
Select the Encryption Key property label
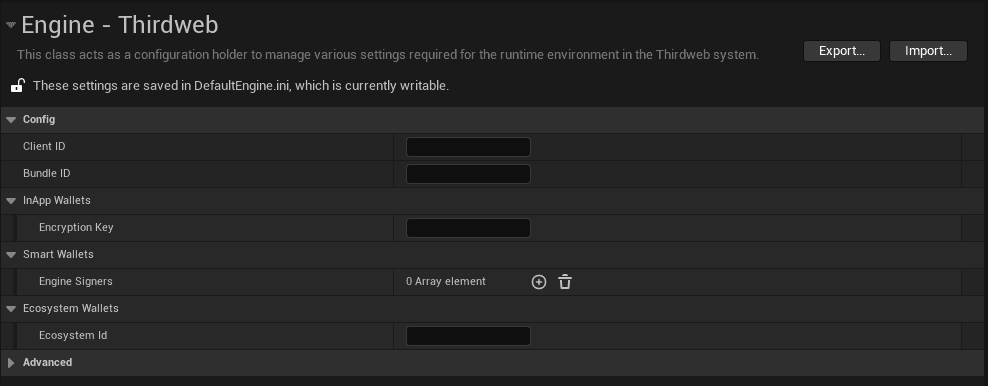click(76, 227)
